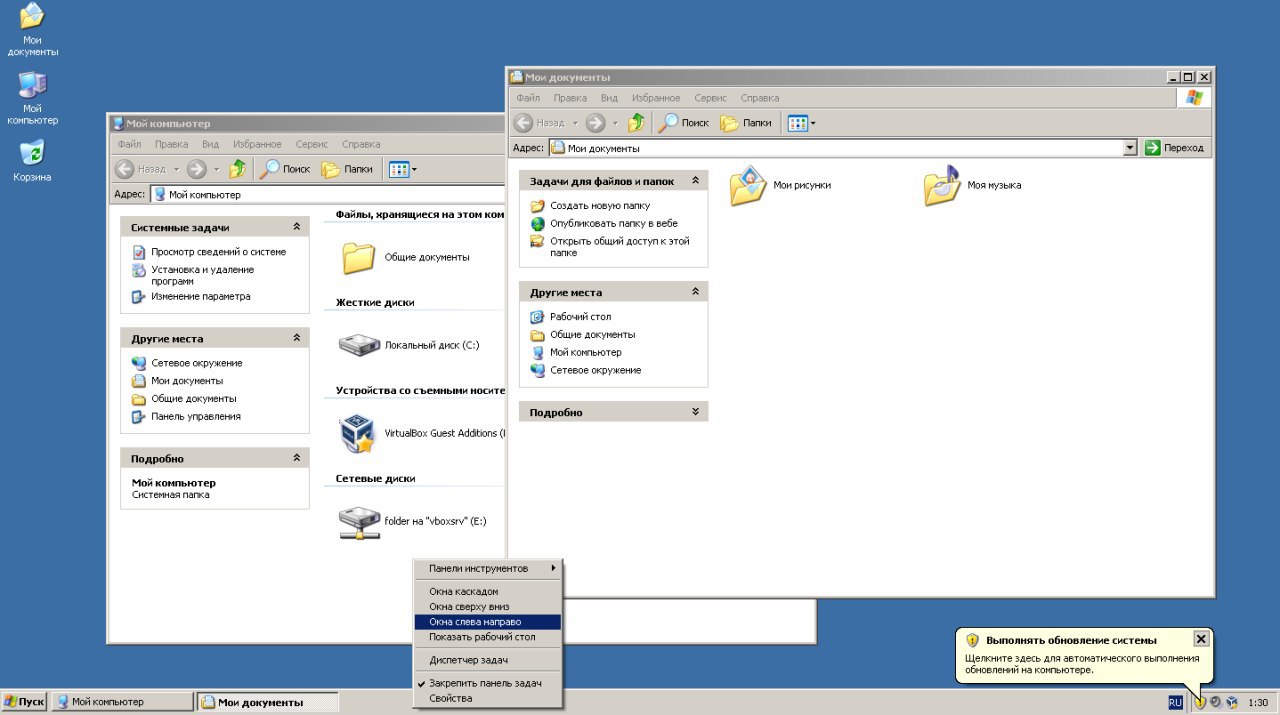This screenshot has width=1280, height=715.
Task: Toggle Folders pane in My Documents toolbar
Action: pos(746,123)
